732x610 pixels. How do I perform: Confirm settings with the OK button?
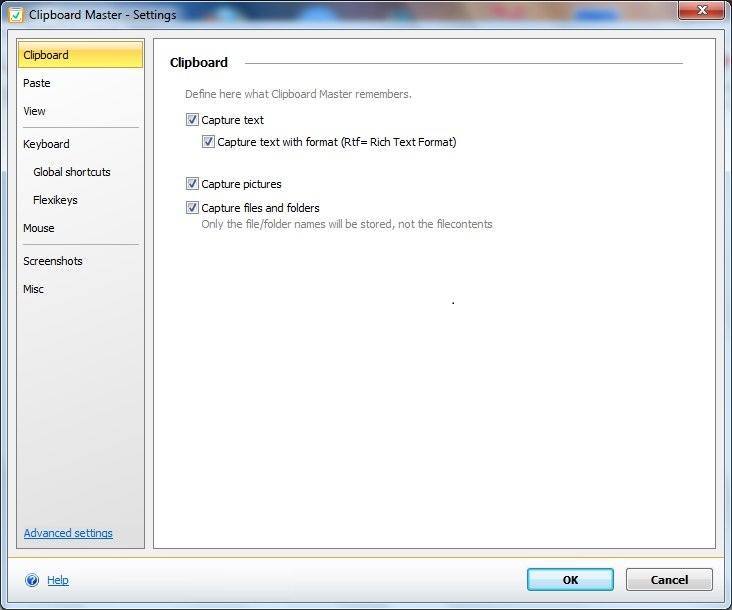(x=570, y=580)
